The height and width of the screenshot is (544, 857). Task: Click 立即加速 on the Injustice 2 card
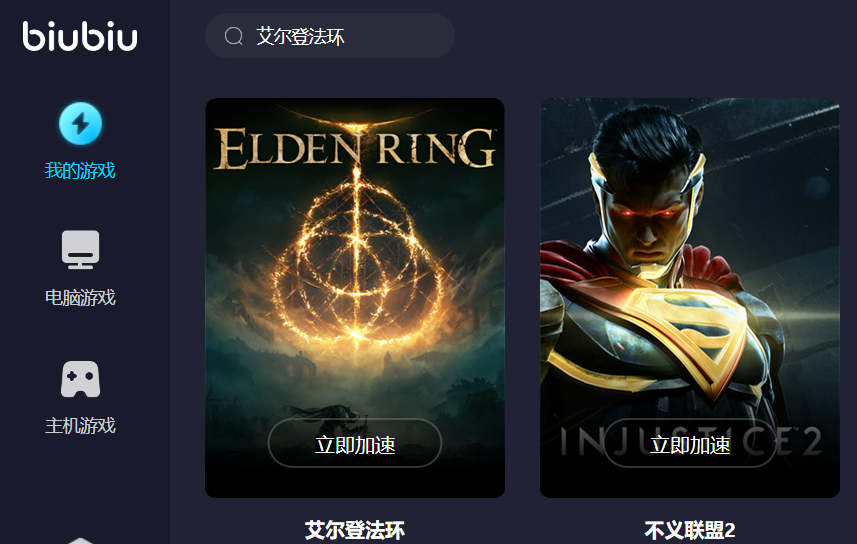click(690, 443)
